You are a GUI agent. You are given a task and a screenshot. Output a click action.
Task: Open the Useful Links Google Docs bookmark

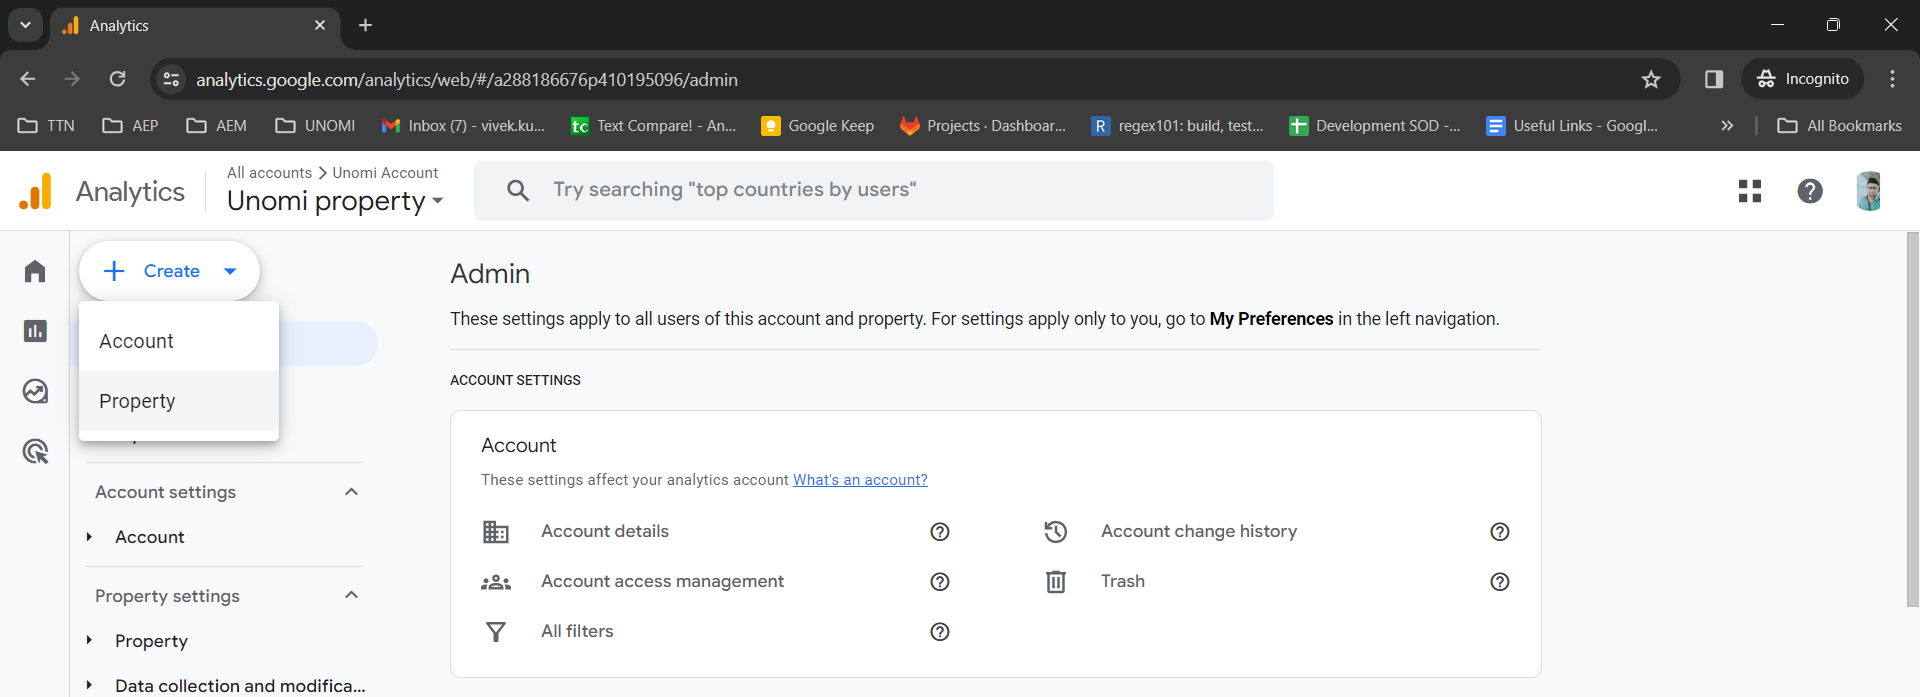[x=1572, y=126]
